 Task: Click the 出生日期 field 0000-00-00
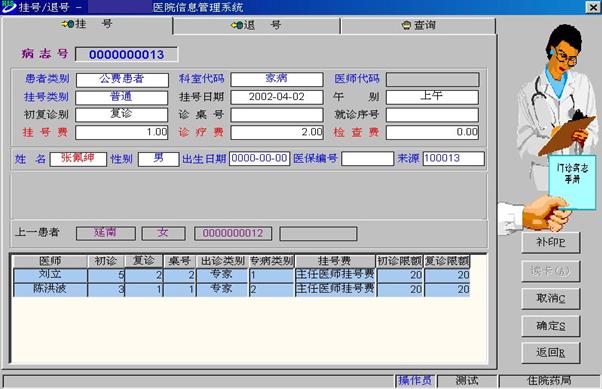(260, 158)
